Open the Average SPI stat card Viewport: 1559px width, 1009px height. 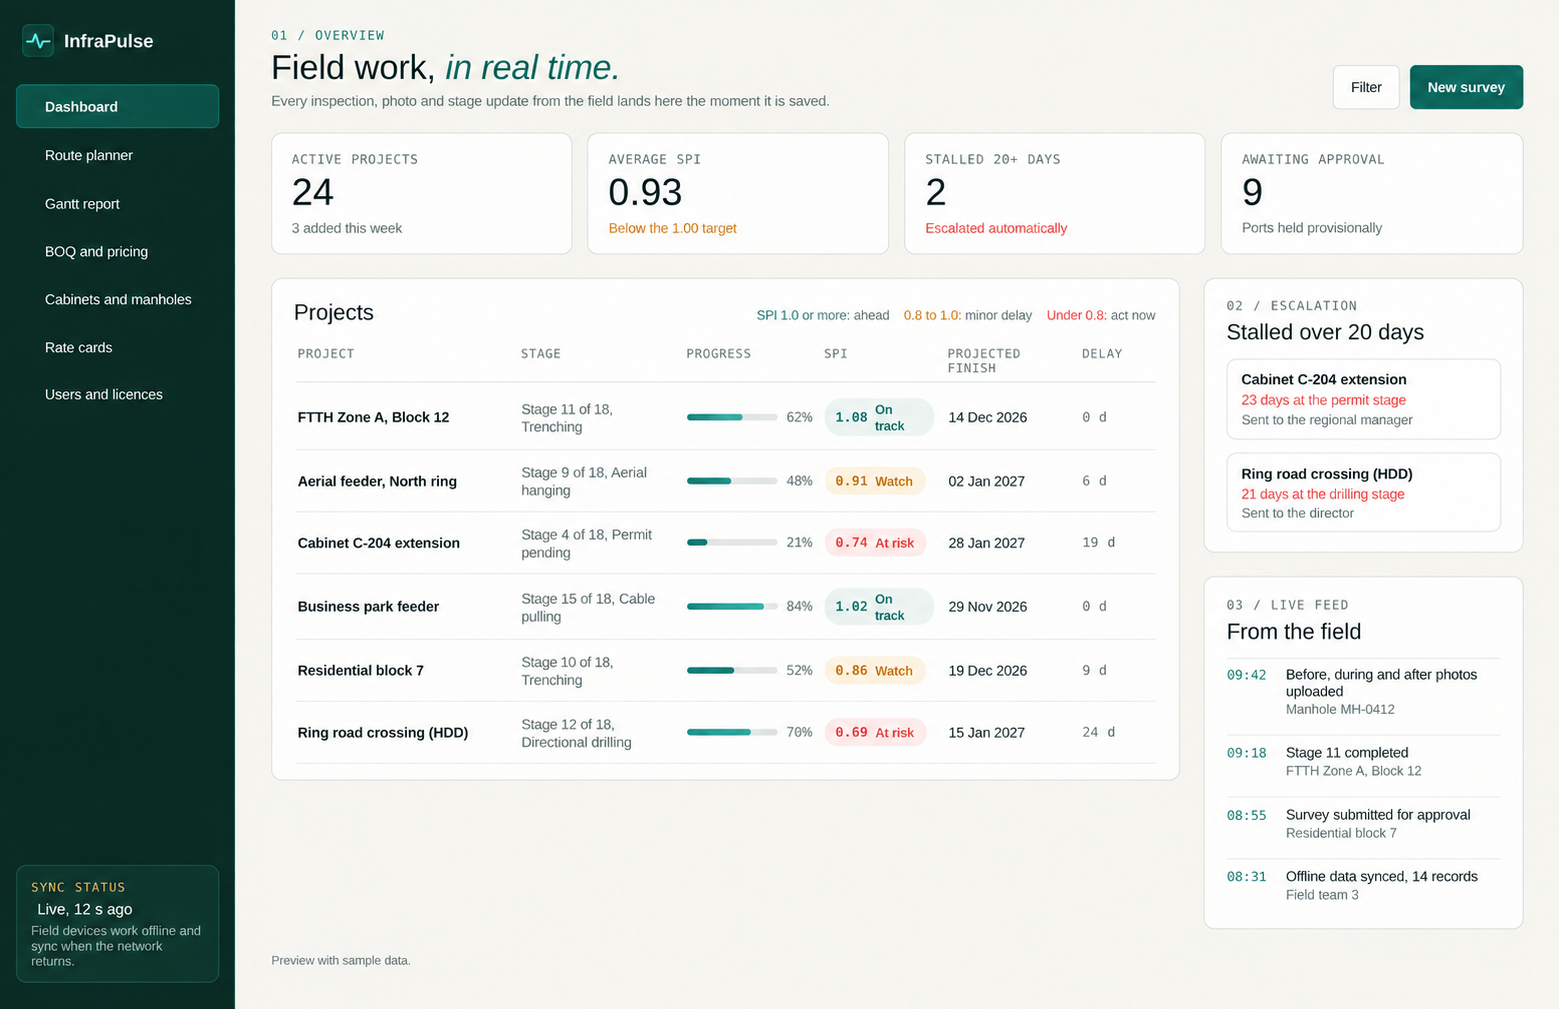(x=738, y=194)
